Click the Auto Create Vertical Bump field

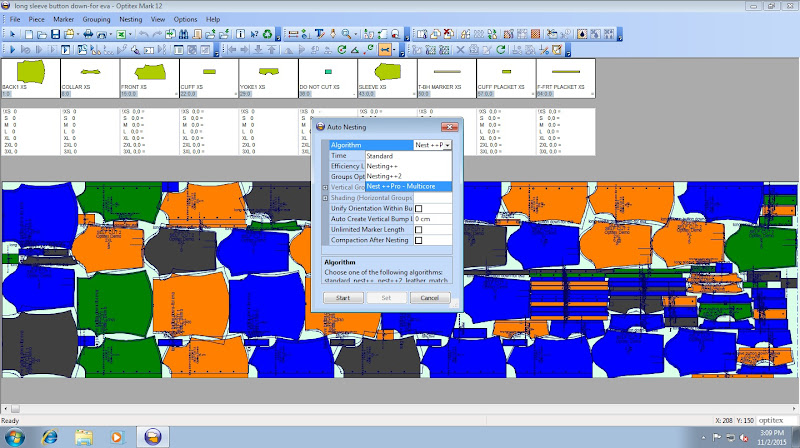[433, 219]
